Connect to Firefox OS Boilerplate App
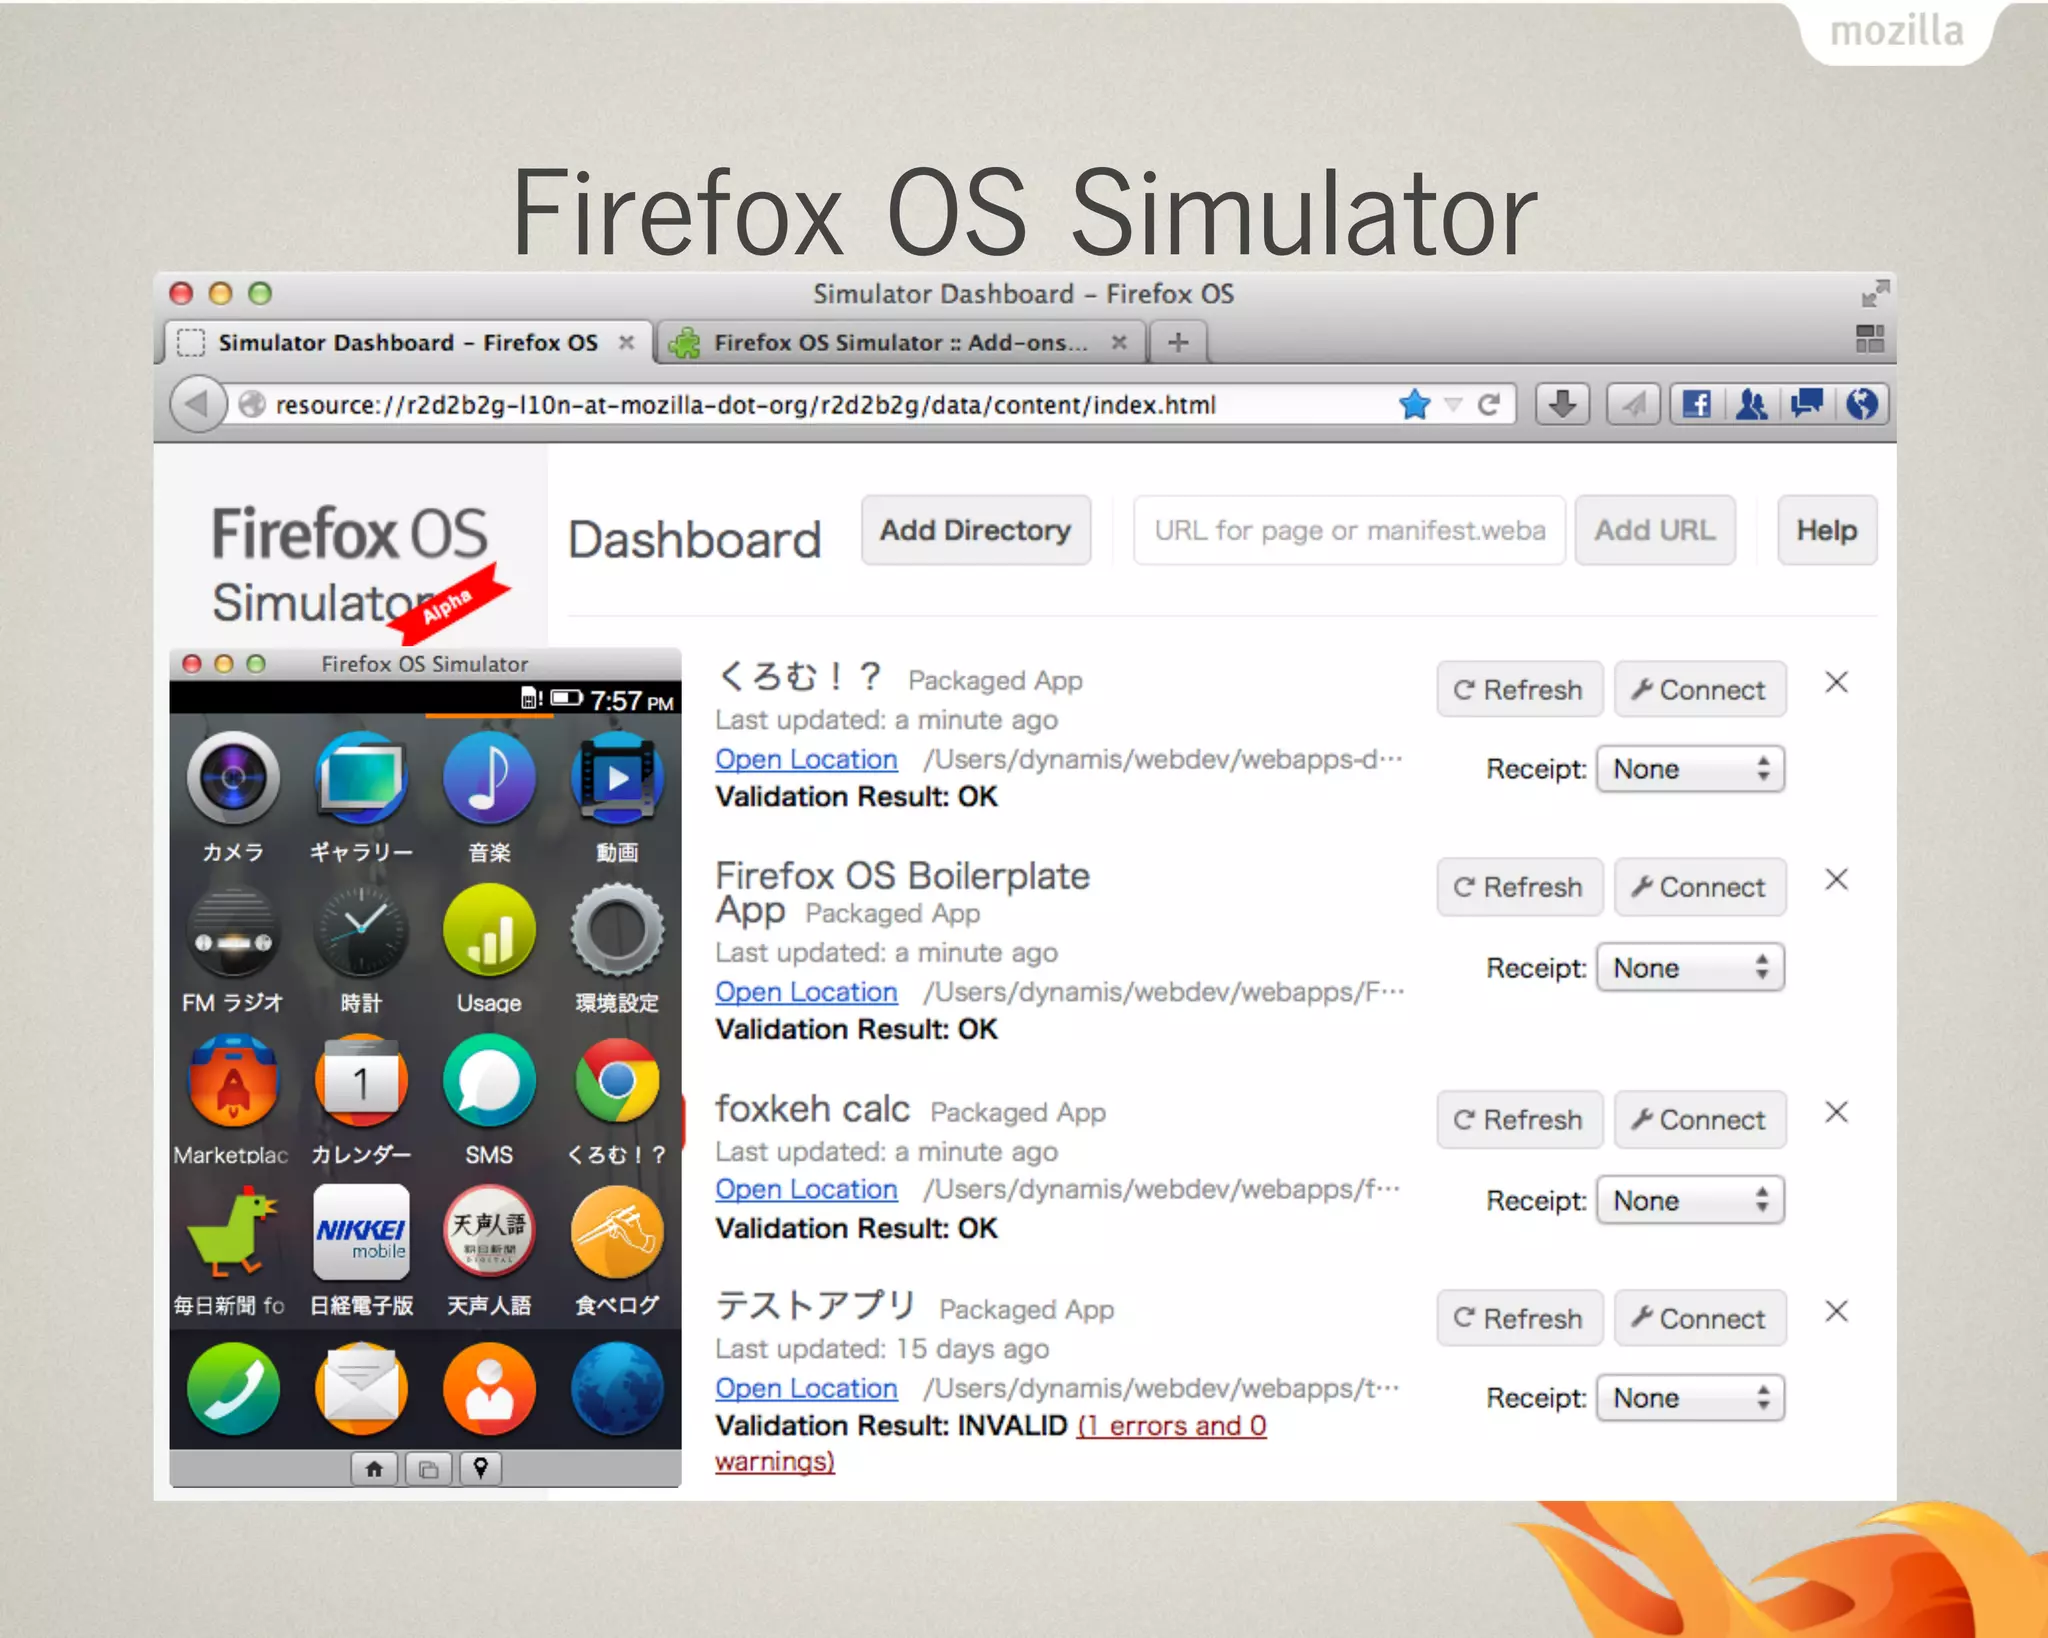Image resolution: width=2048 pixels, height=1638 pixels. 1699,887
